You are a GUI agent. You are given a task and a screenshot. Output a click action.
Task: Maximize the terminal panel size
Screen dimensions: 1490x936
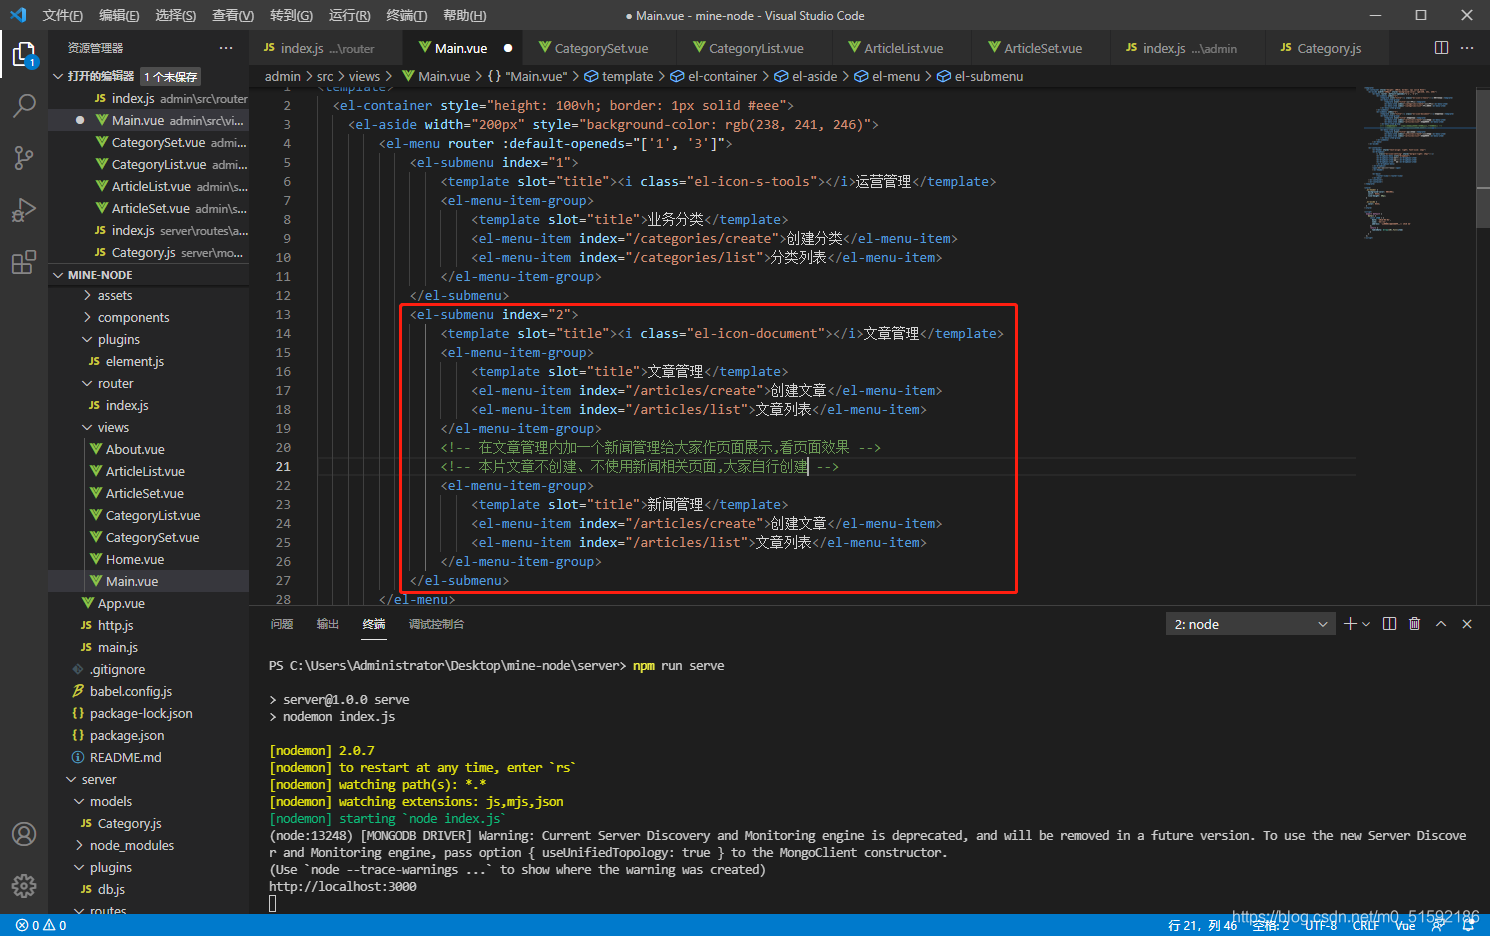click(x=1441, y=624)
